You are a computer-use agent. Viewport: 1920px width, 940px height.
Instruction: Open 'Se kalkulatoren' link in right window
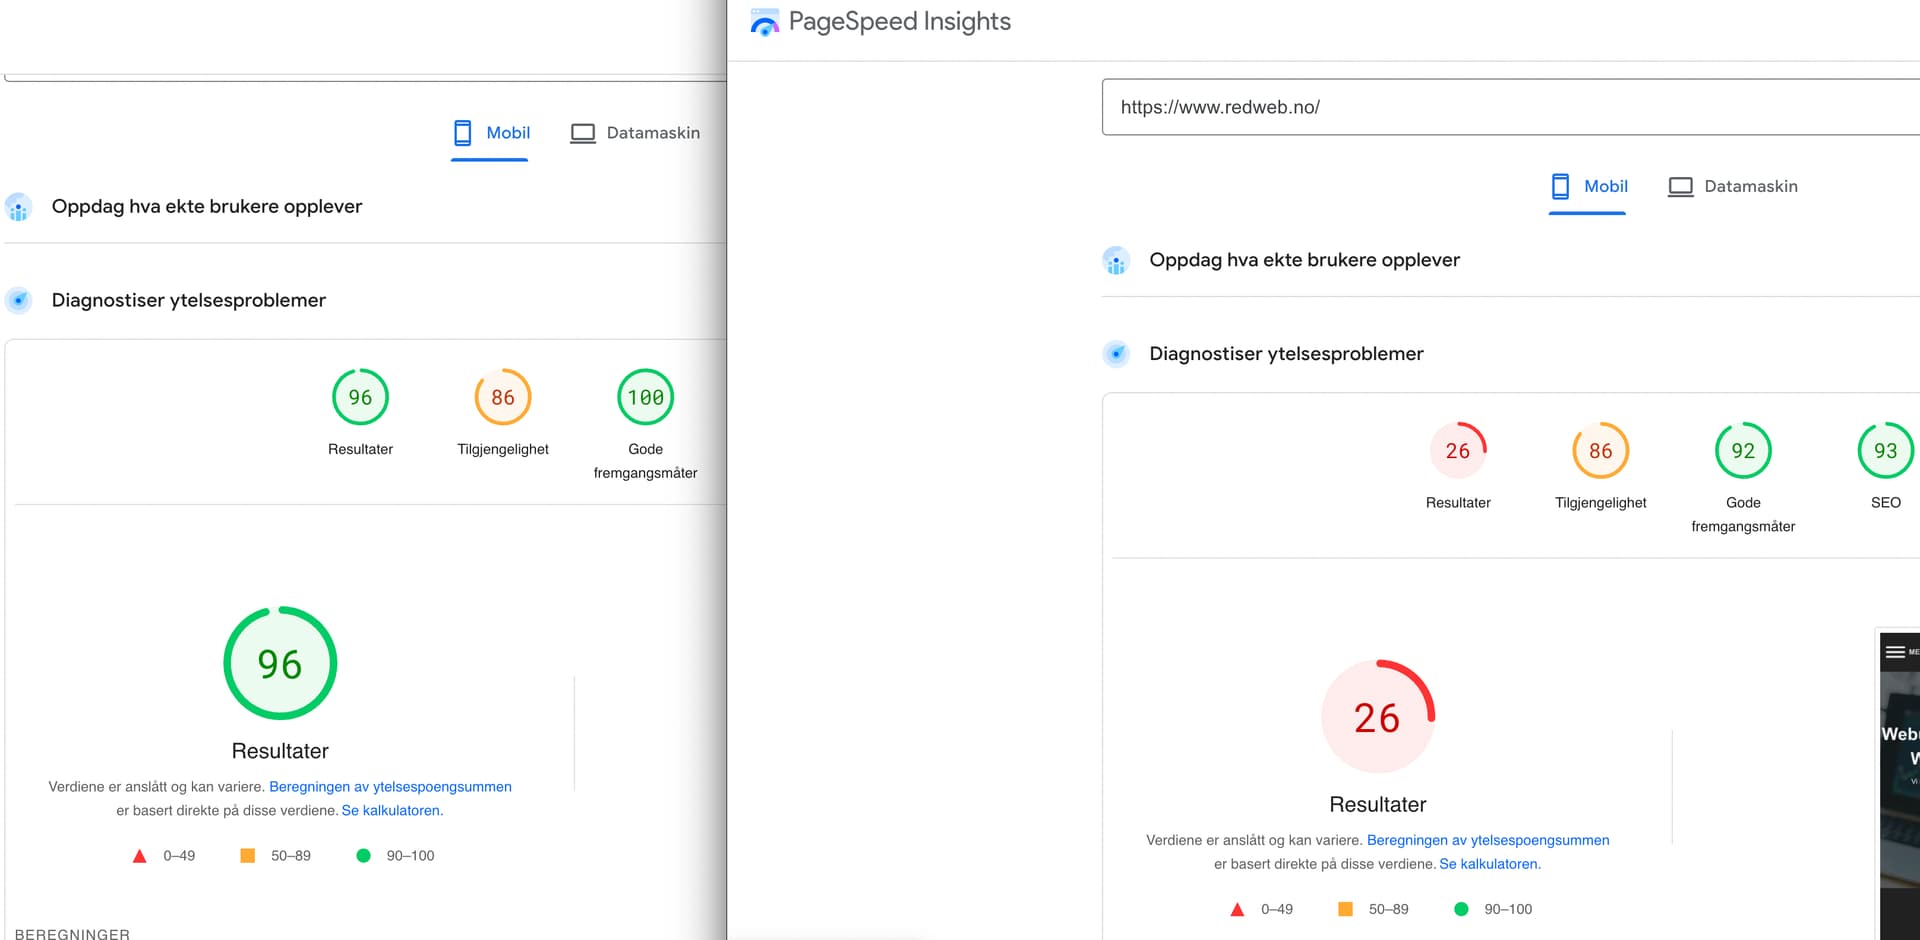[1488, 864]
